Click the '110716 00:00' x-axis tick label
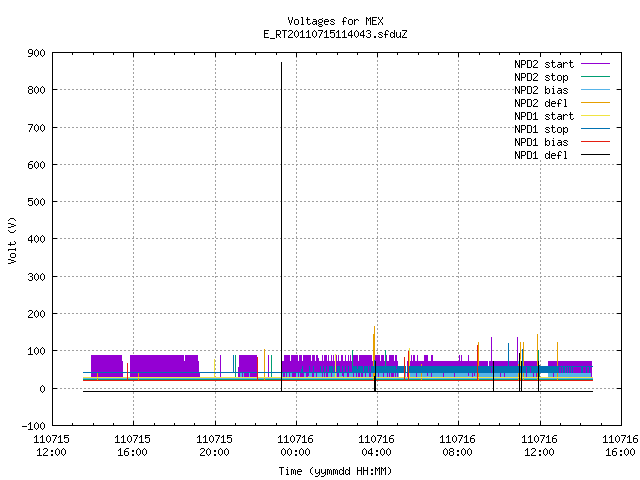This screenshot has width=640, height=480. pyautogui.click(x=296, y=446)
